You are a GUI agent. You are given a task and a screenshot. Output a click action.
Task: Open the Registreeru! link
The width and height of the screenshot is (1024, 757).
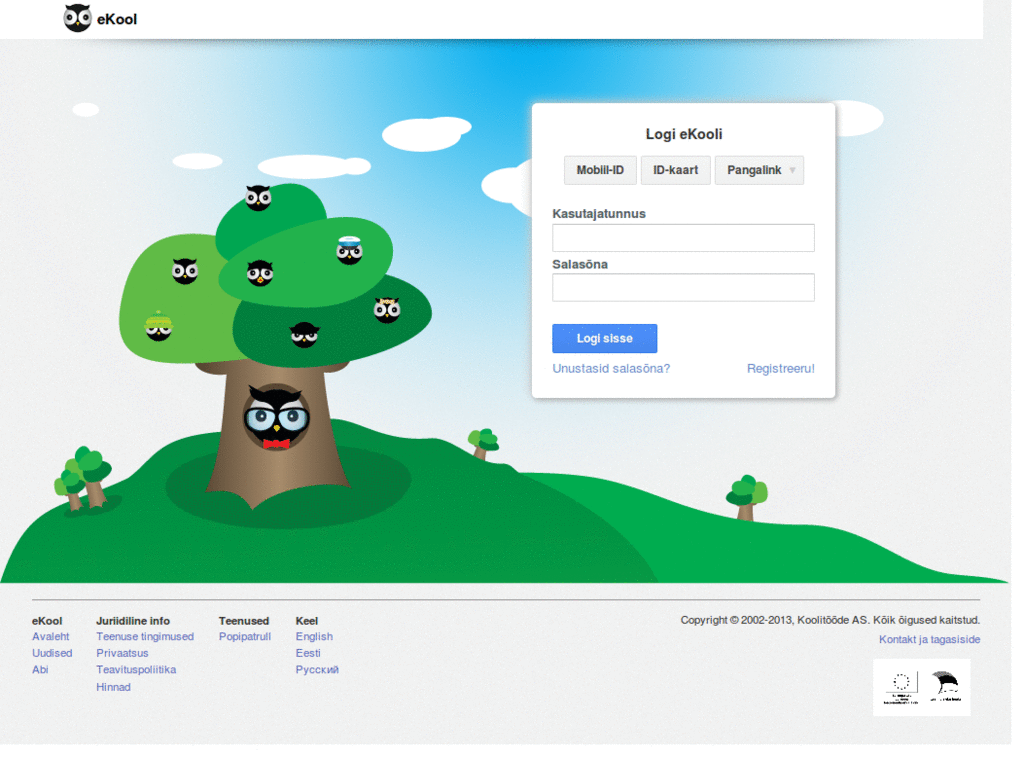pos(780,368)
